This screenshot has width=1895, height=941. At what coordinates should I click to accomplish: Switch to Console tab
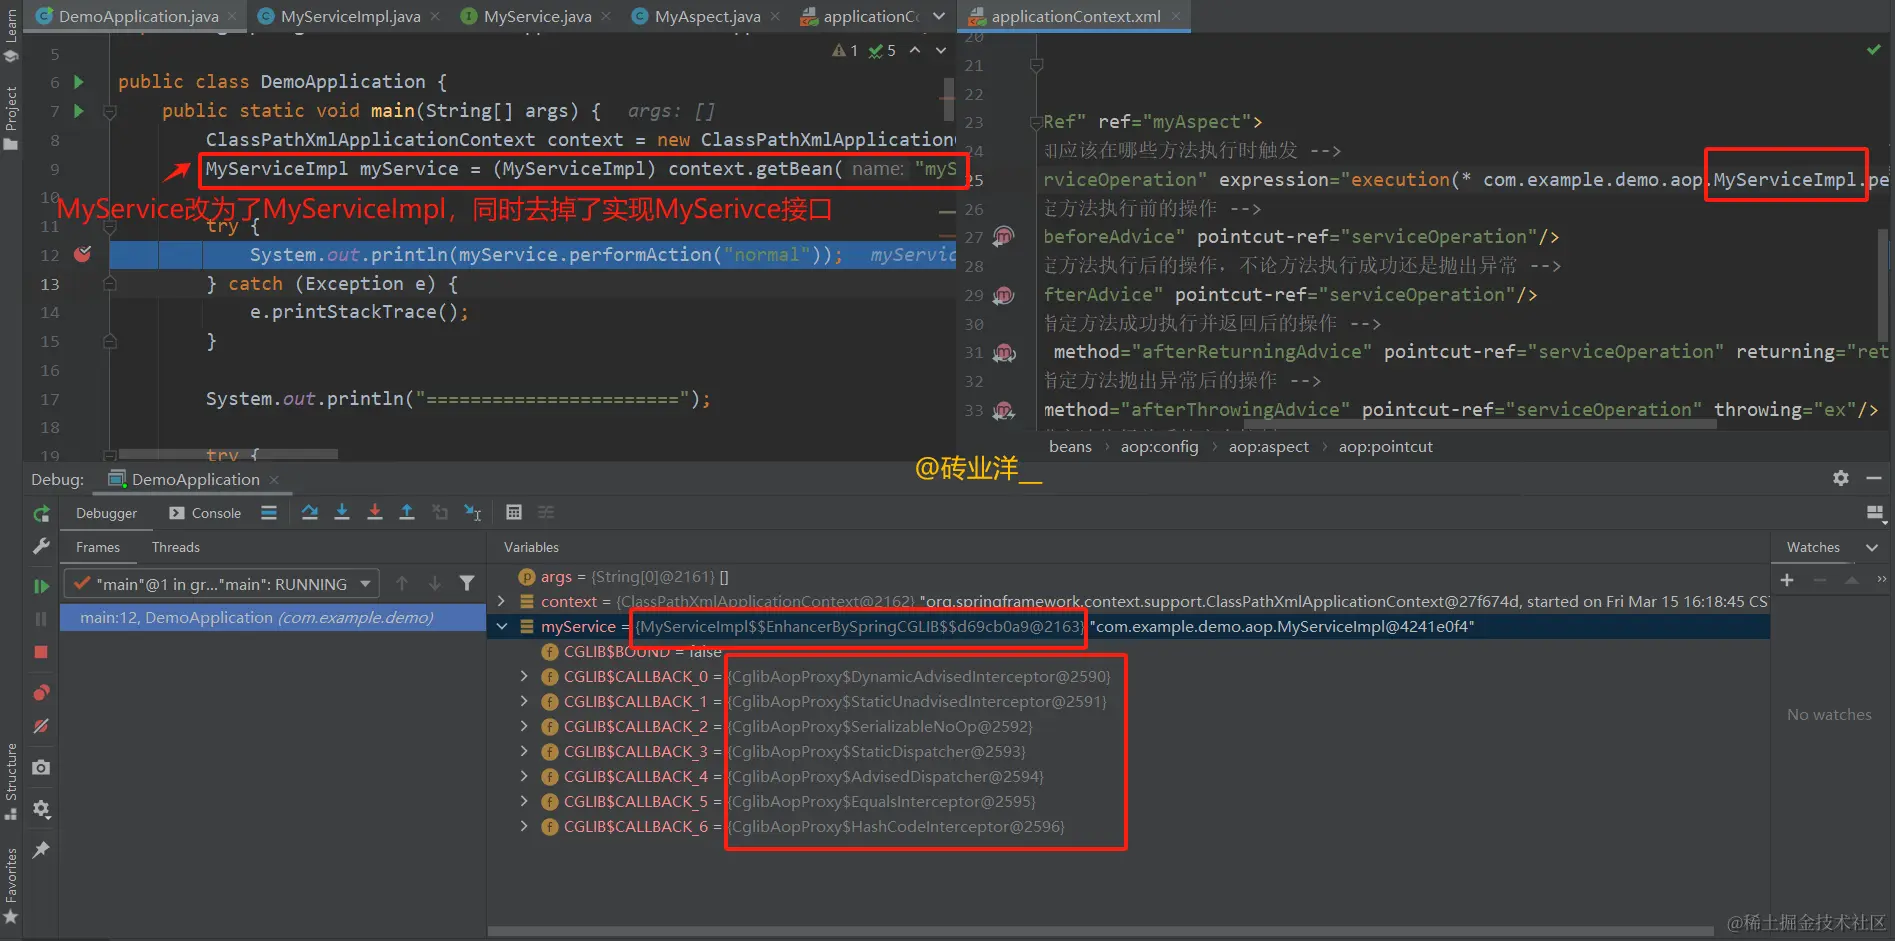(x=205, y=513)
